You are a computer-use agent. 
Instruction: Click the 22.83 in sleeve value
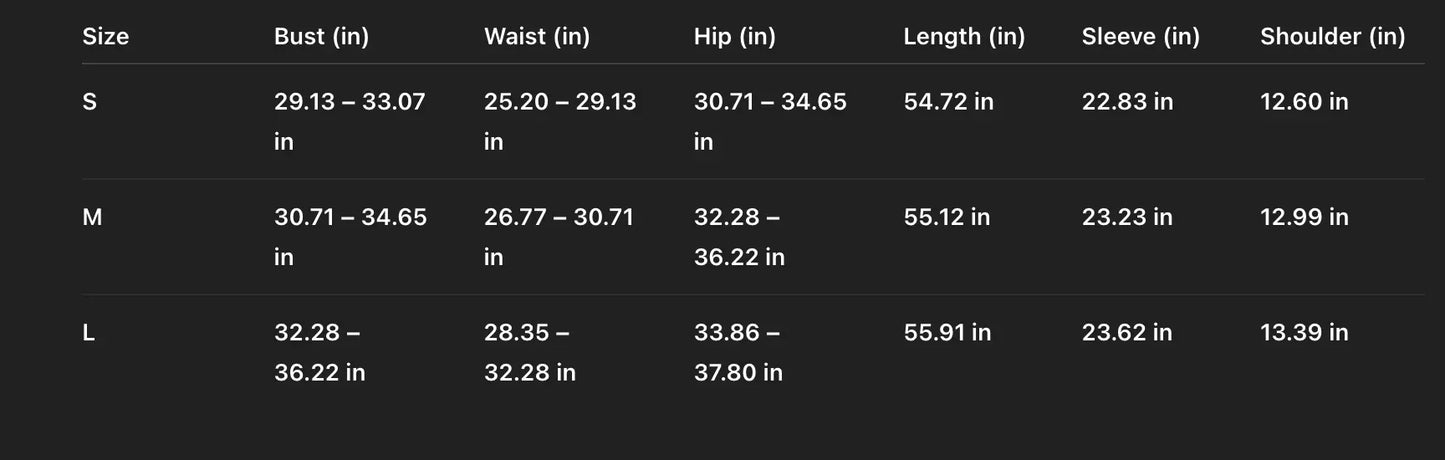[1127, 102]
